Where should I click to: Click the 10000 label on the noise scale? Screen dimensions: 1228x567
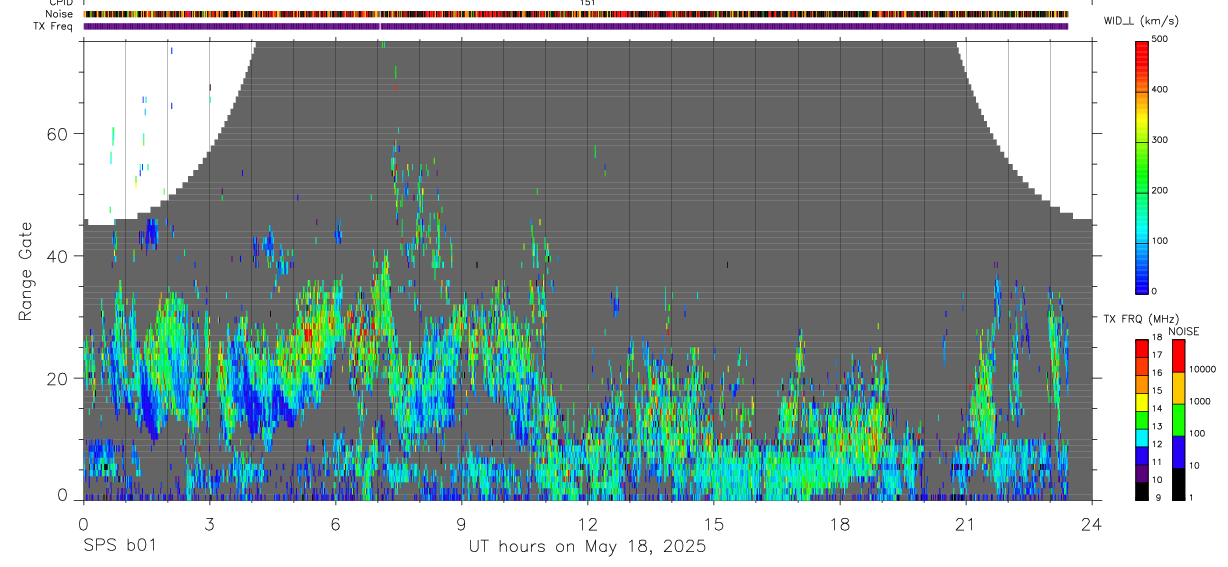1204,369
